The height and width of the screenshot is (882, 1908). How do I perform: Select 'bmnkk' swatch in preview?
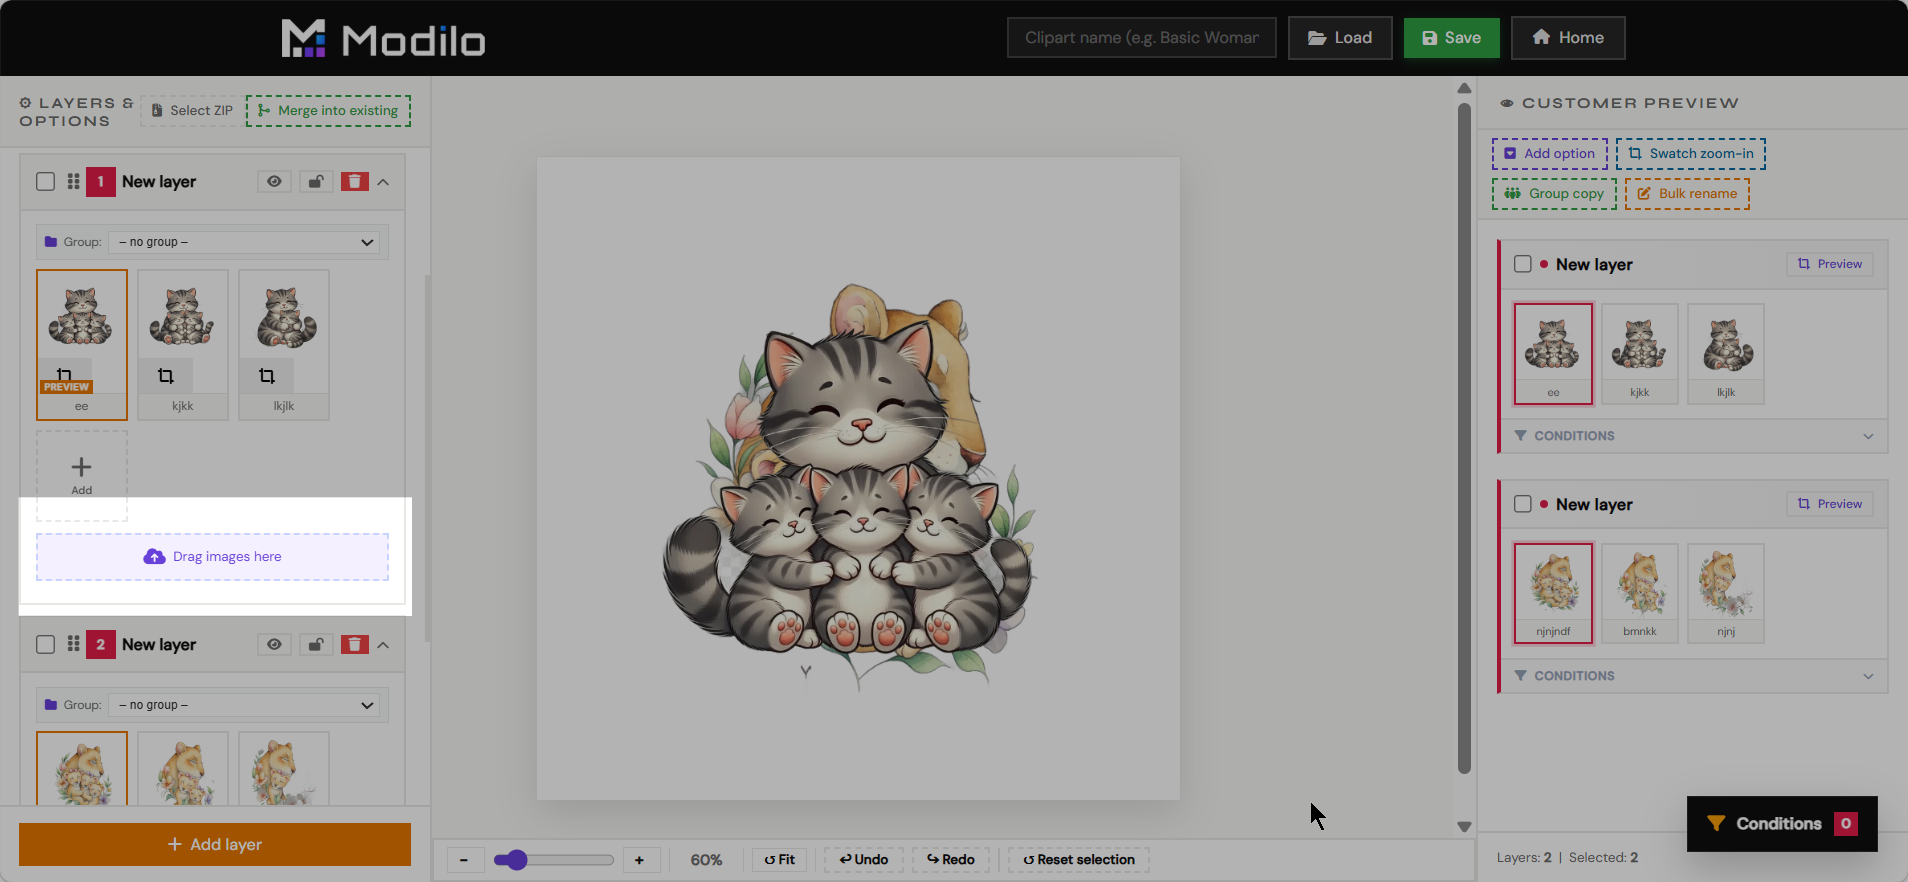[1640, 593]
